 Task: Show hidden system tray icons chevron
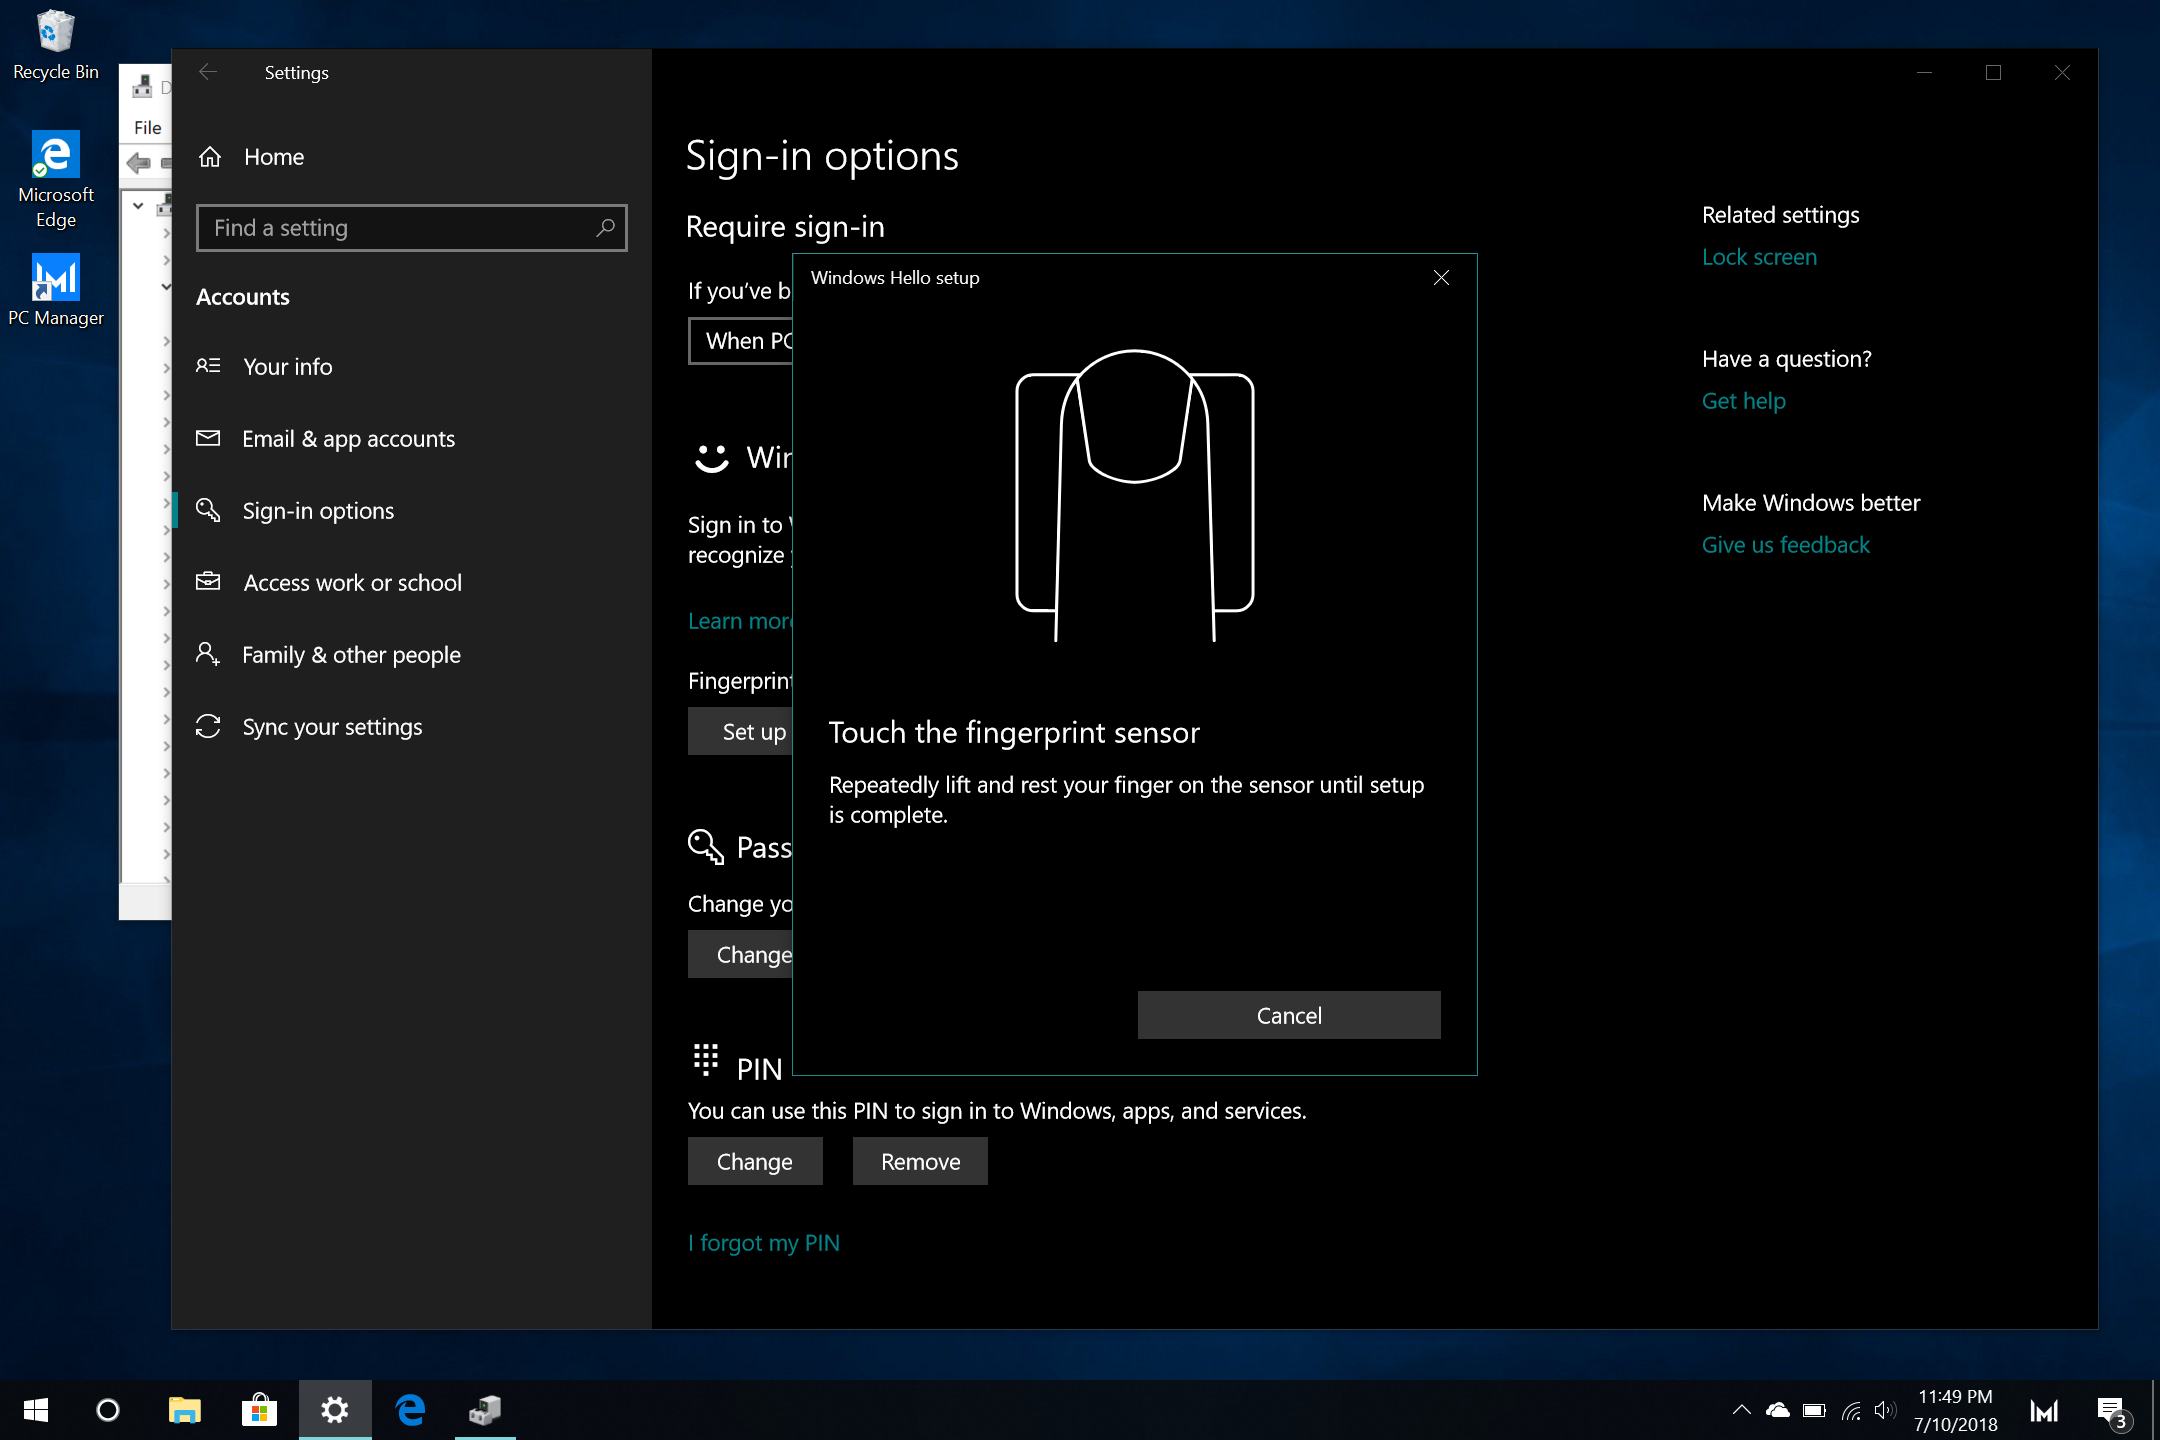1741,1410
